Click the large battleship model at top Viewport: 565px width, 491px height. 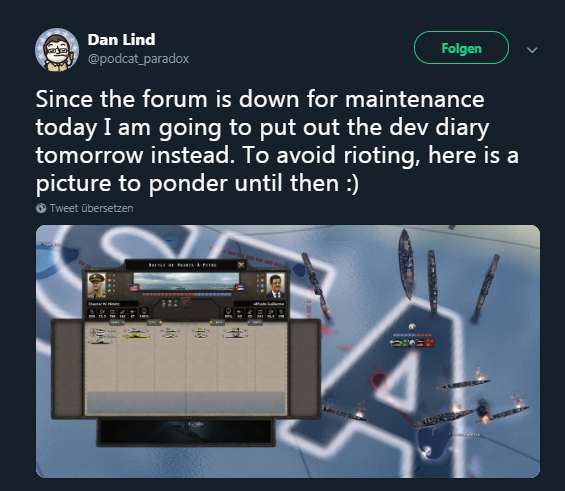pyautogui.click(x=406, y=264)
